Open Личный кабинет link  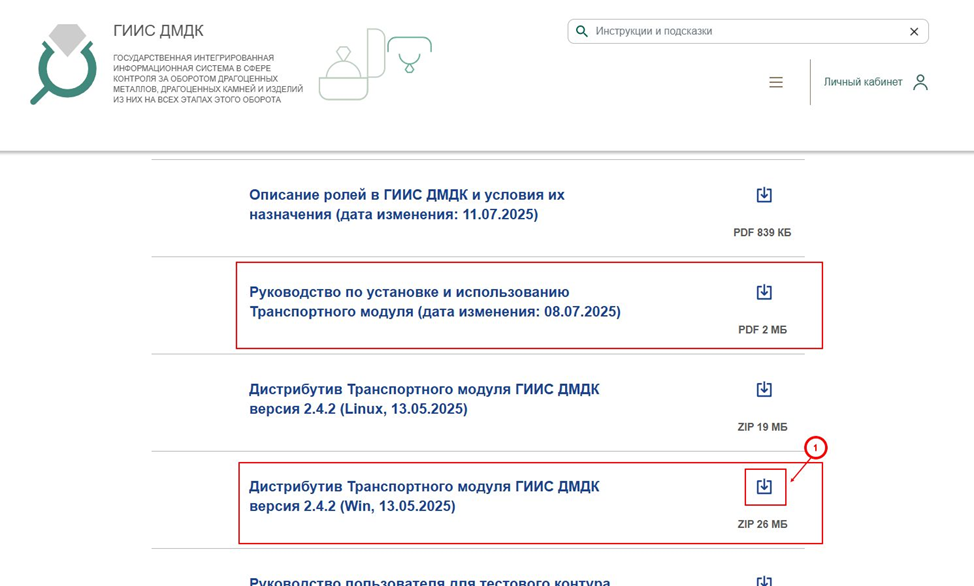(x=863, y=82)
